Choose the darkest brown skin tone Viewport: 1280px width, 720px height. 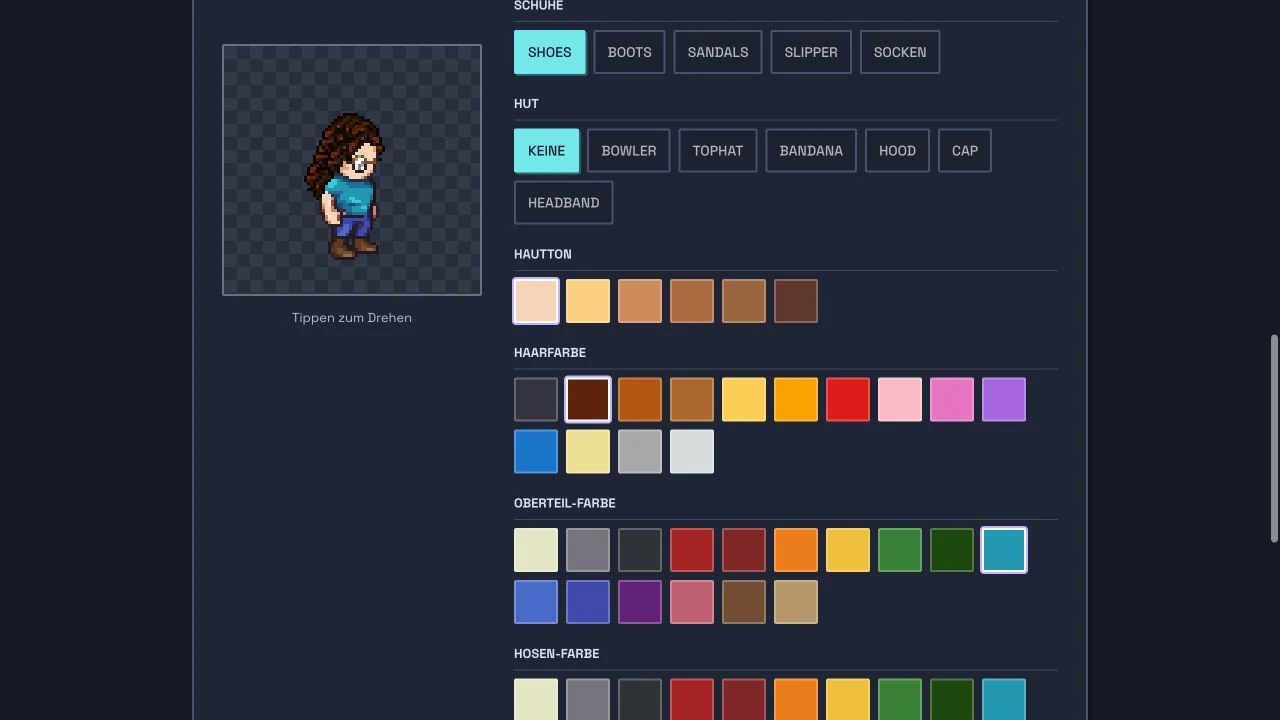pyautogui.click(x=796, y=301)
